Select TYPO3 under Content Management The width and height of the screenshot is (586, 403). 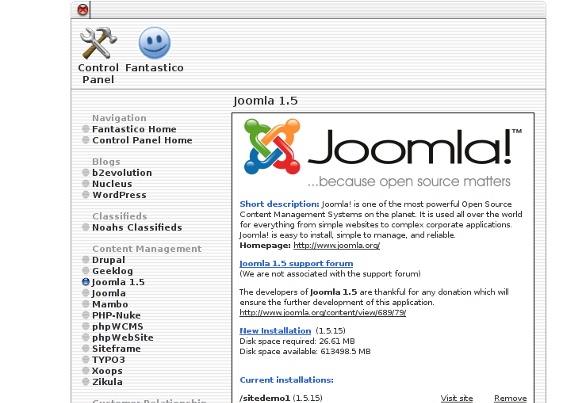pyautogui.click(x=108, y=360)
